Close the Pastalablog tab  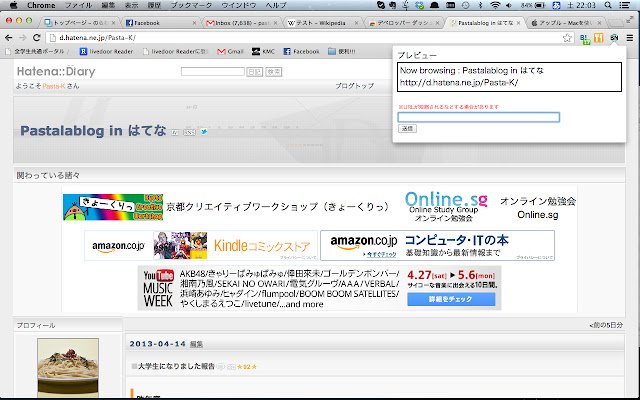click(x=519, y=23)
